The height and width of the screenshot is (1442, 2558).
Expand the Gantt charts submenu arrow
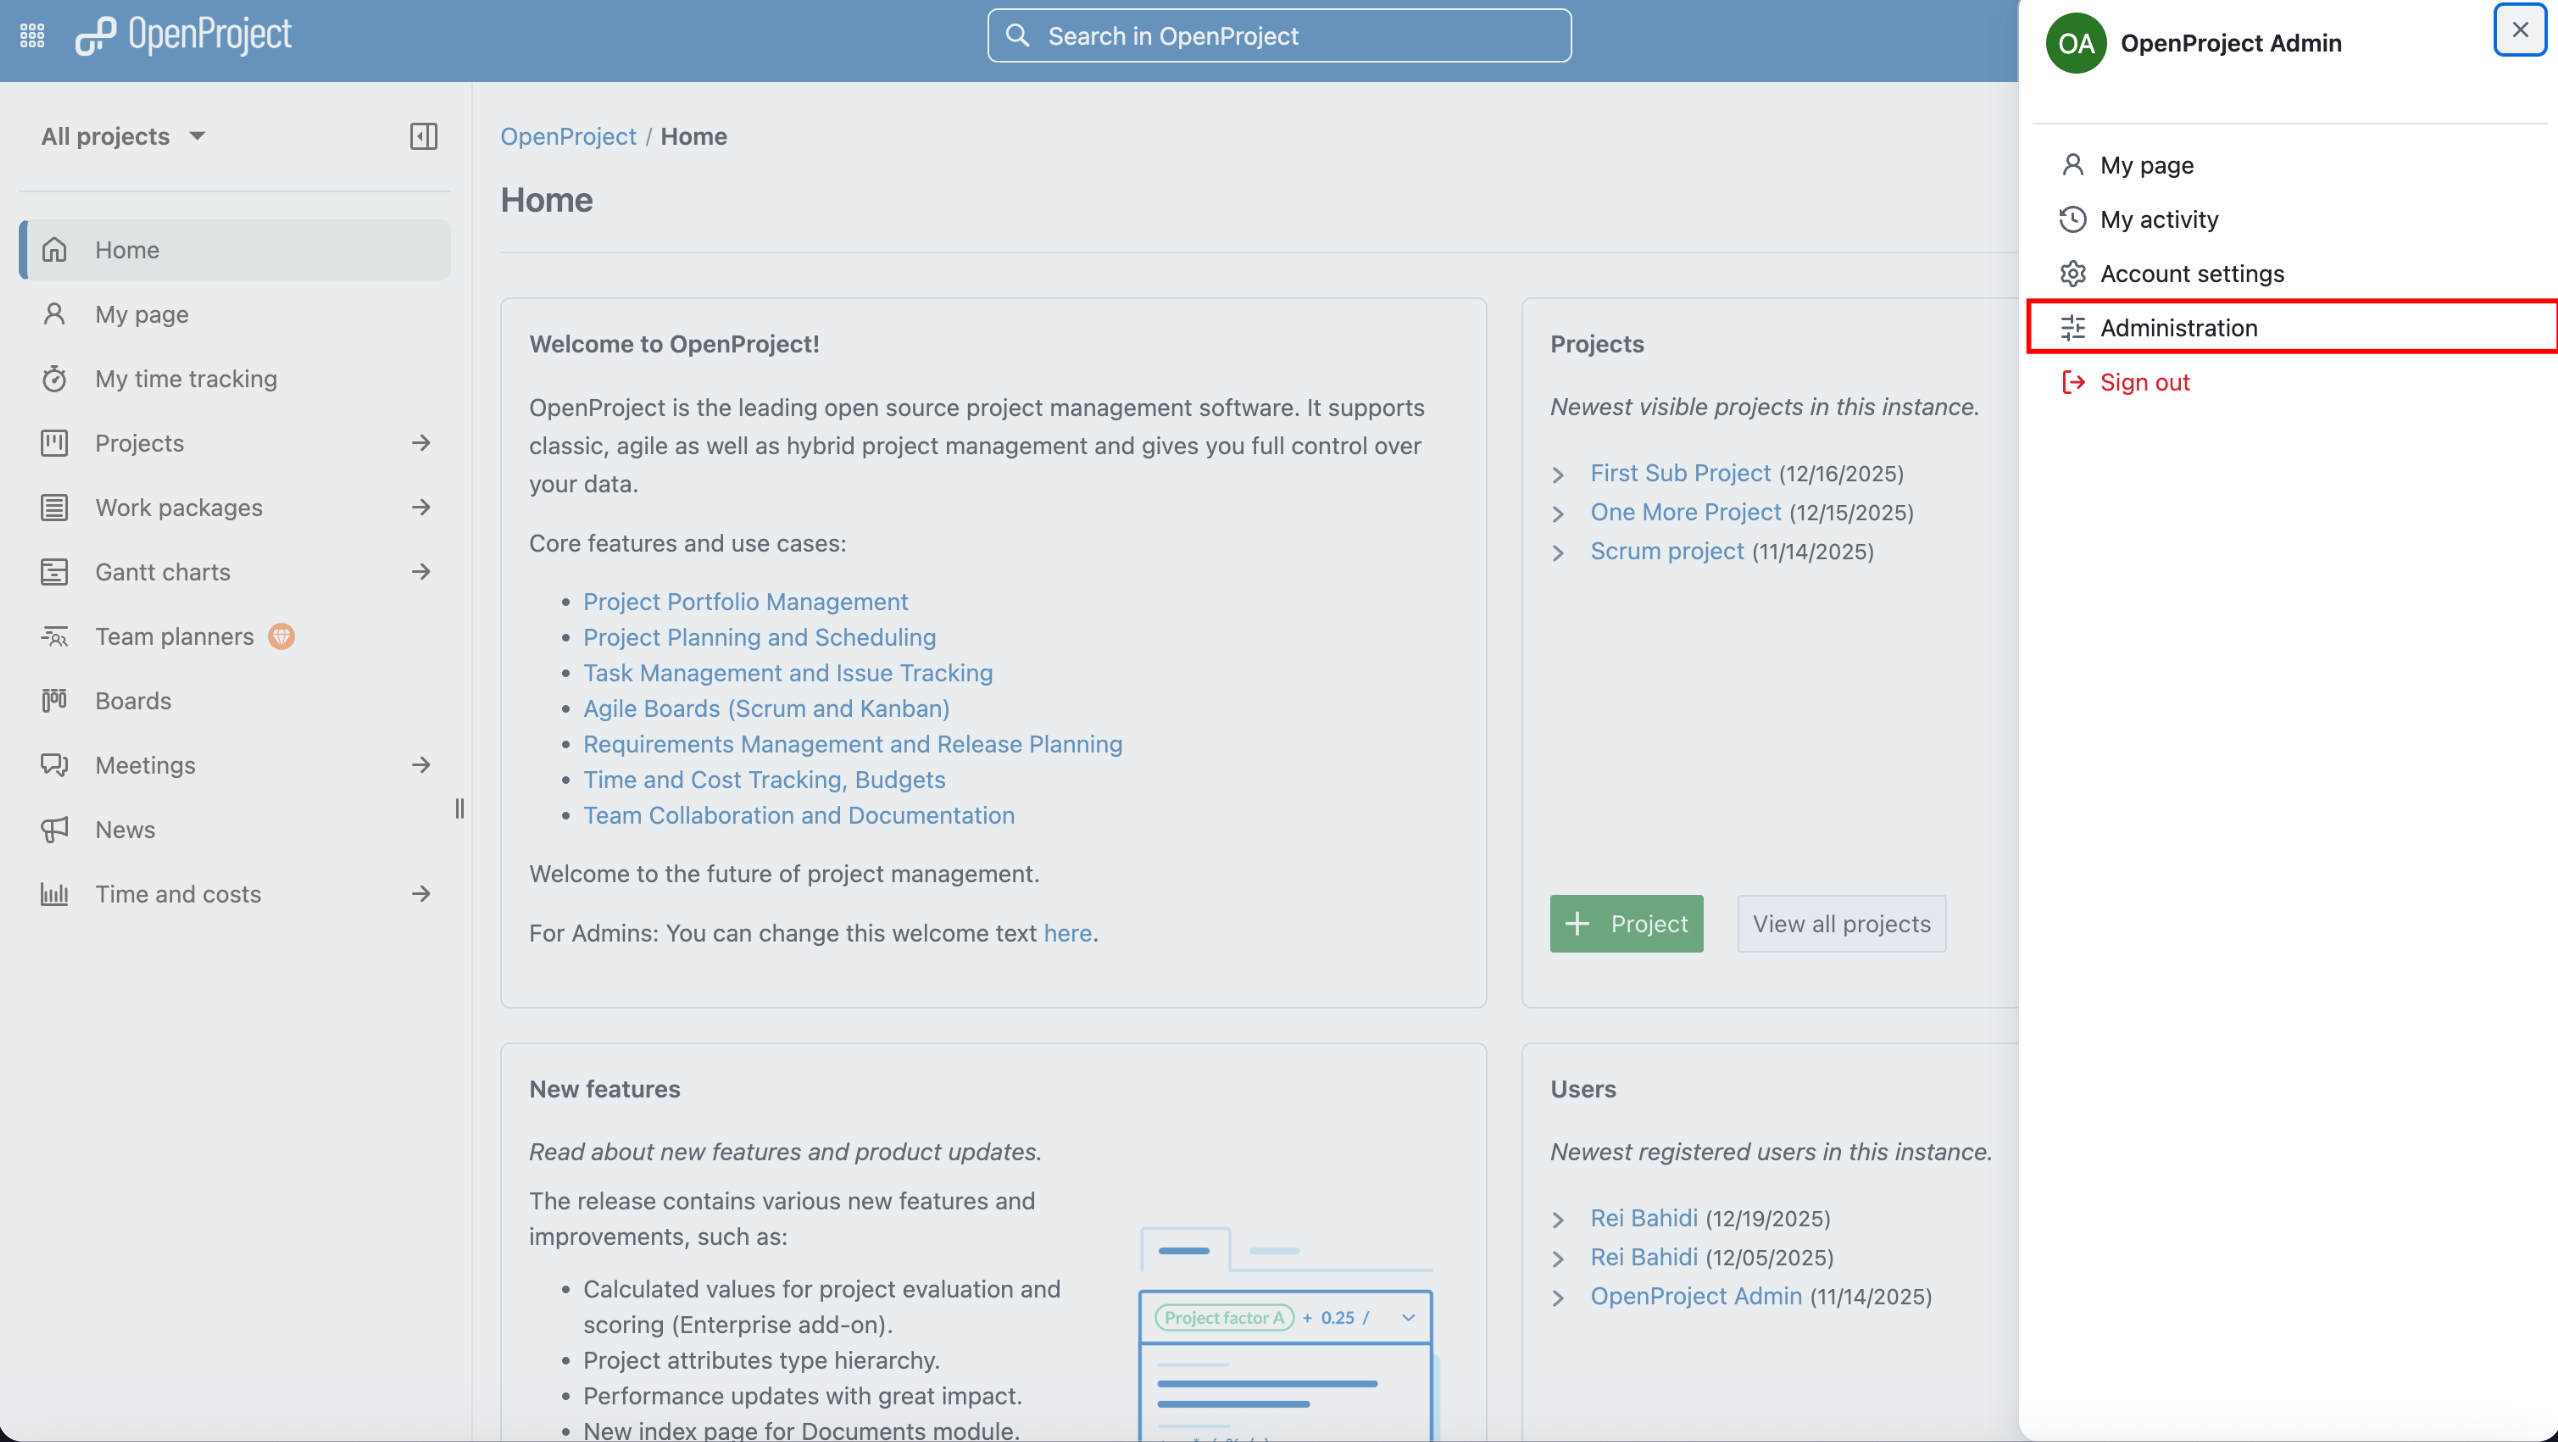point(421,572)
